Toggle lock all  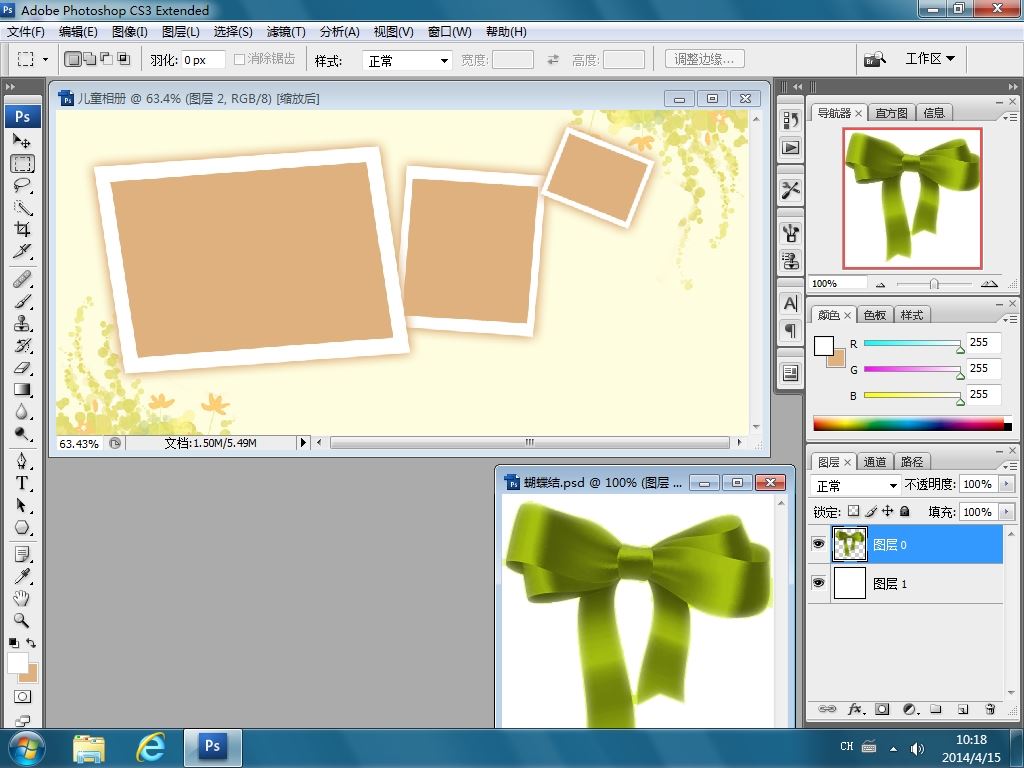coord(904,511)
